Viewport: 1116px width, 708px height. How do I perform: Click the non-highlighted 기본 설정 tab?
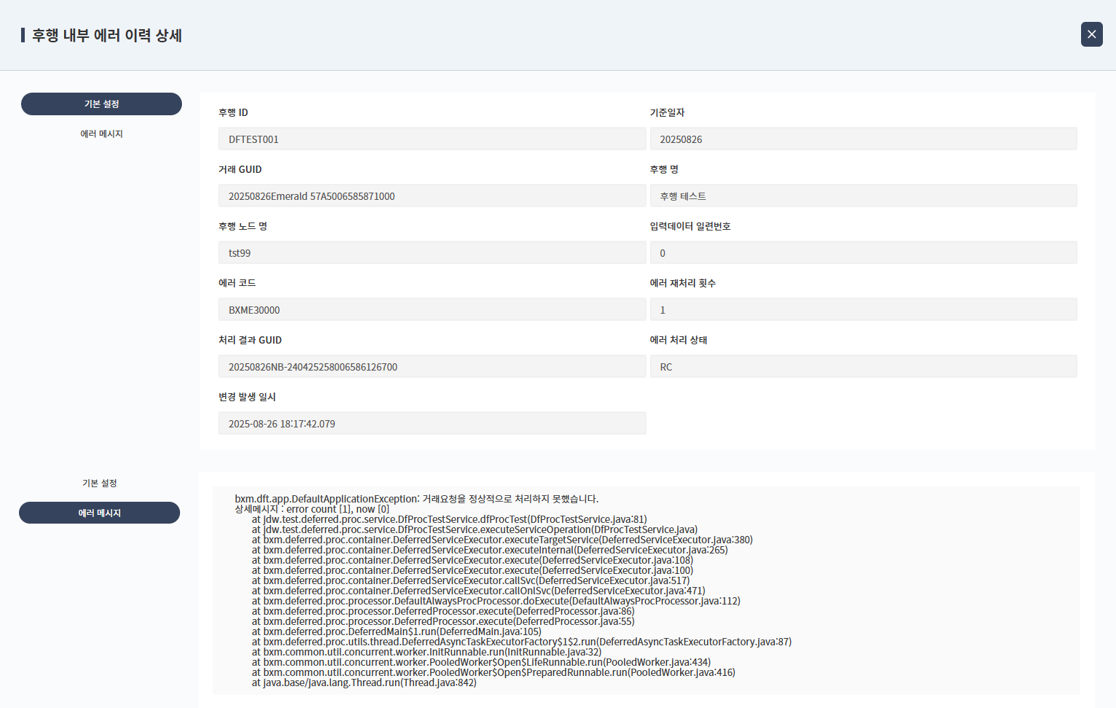100,483
